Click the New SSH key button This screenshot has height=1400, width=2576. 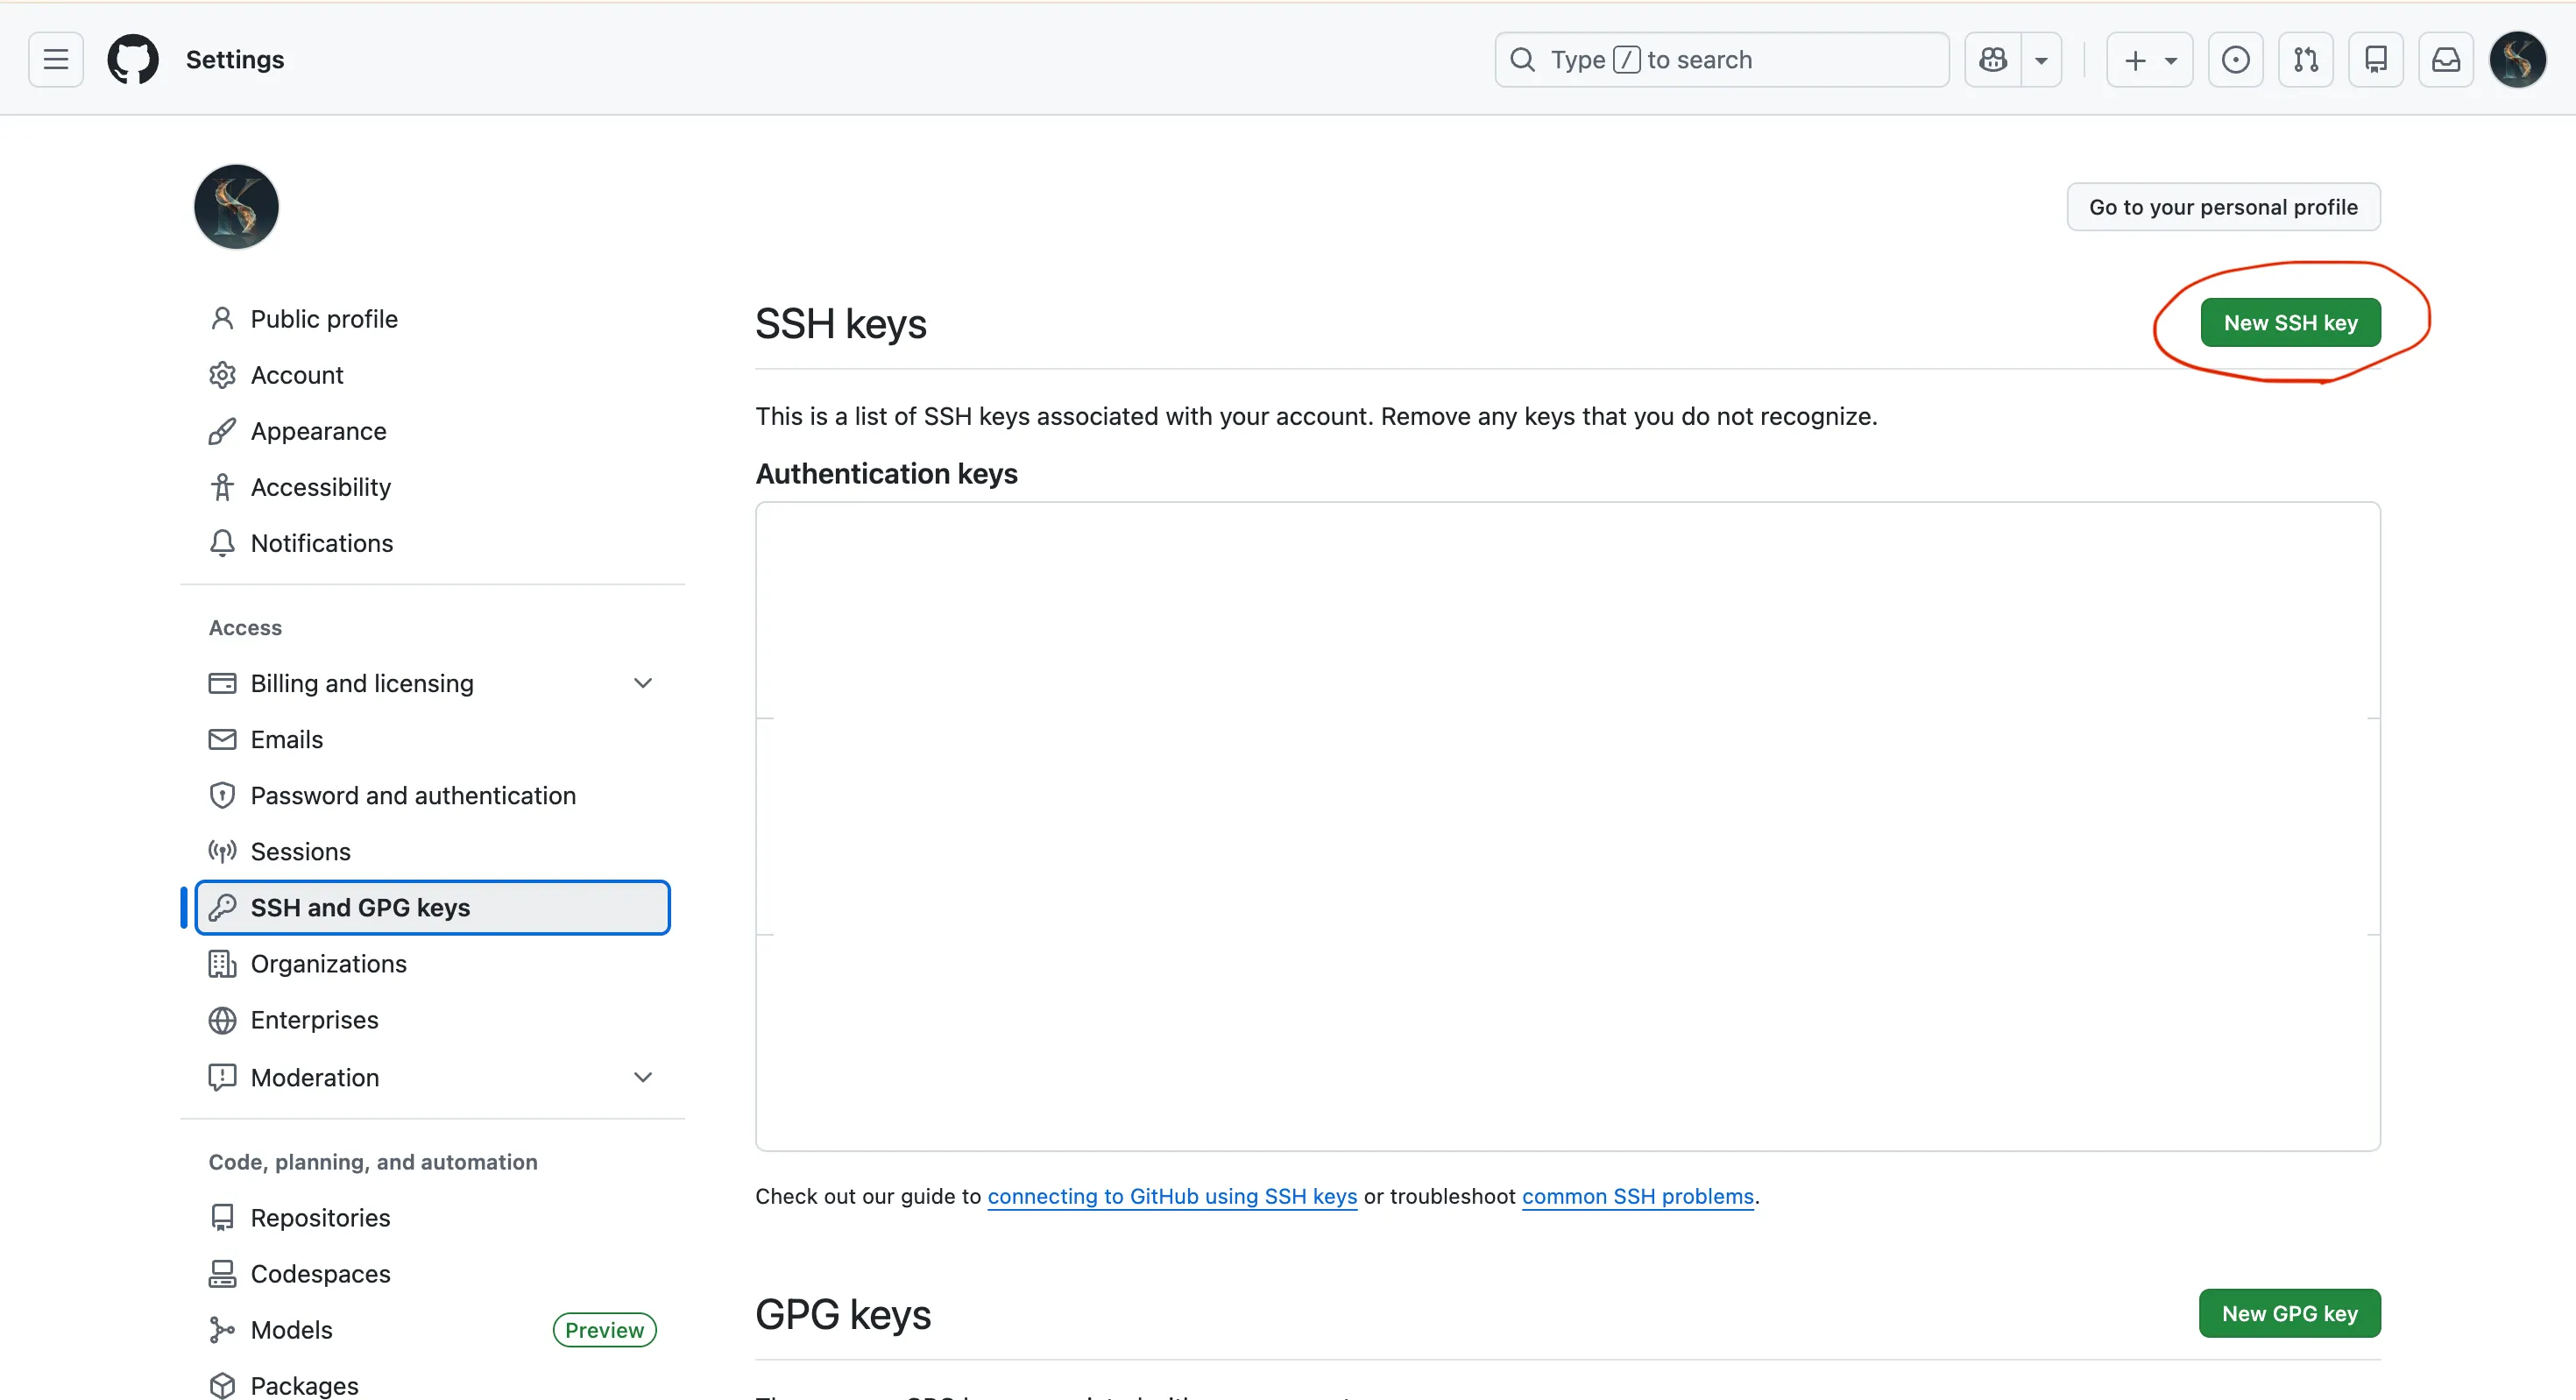coord(2290,323)
